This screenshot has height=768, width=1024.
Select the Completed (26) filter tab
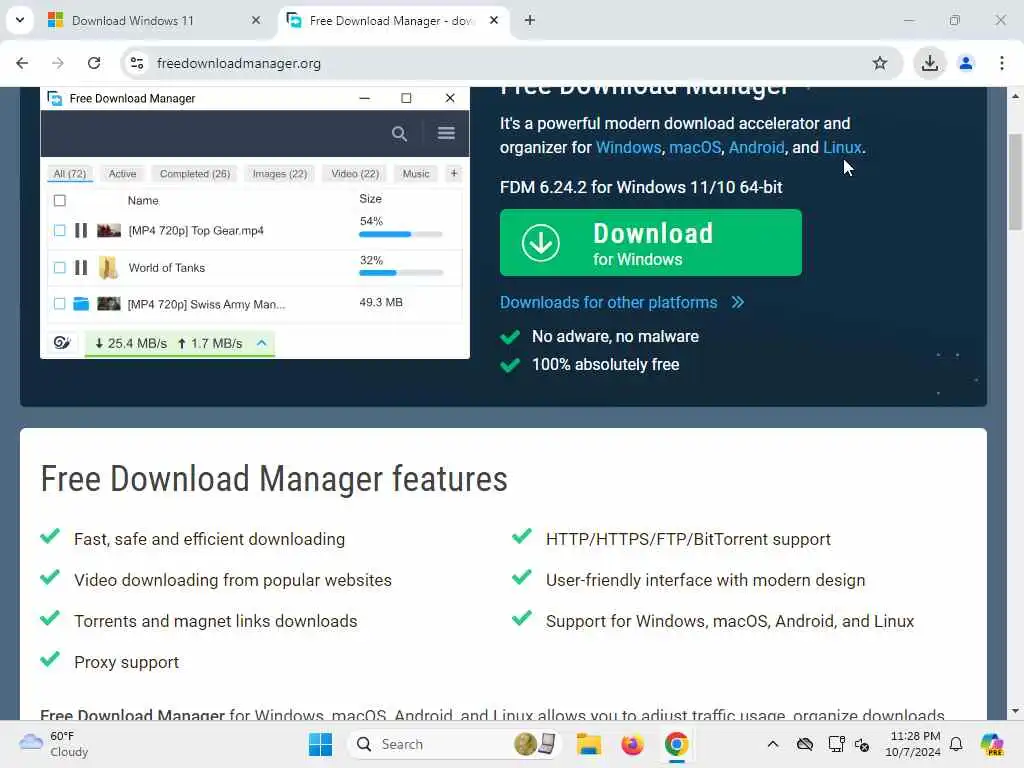[195, 174]
